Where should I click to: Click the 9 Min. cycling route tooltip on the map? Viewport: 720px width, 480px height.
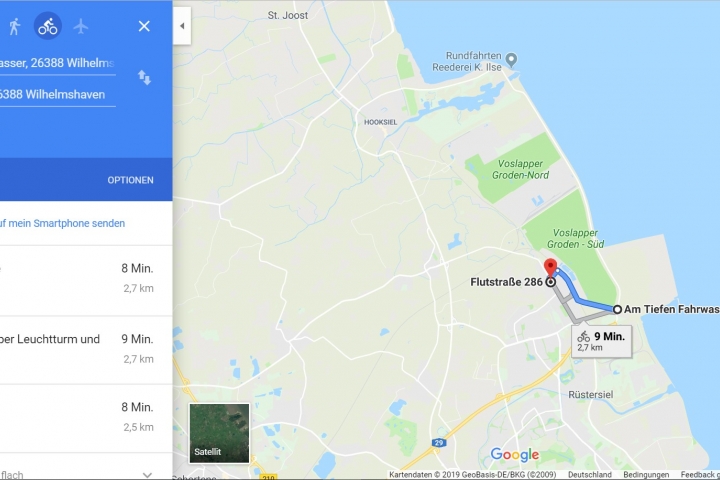point(602,341)
